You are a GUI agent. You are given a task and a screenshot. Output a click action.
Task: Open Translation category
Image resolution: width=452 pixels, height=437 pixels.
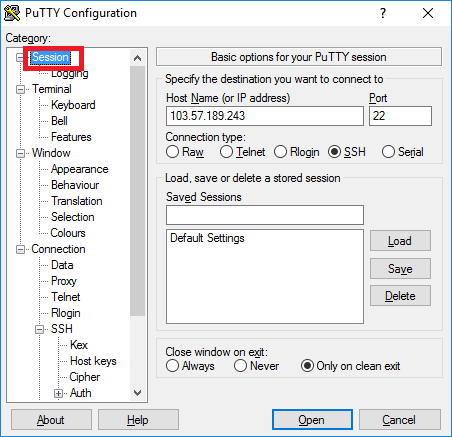point(77,201)
